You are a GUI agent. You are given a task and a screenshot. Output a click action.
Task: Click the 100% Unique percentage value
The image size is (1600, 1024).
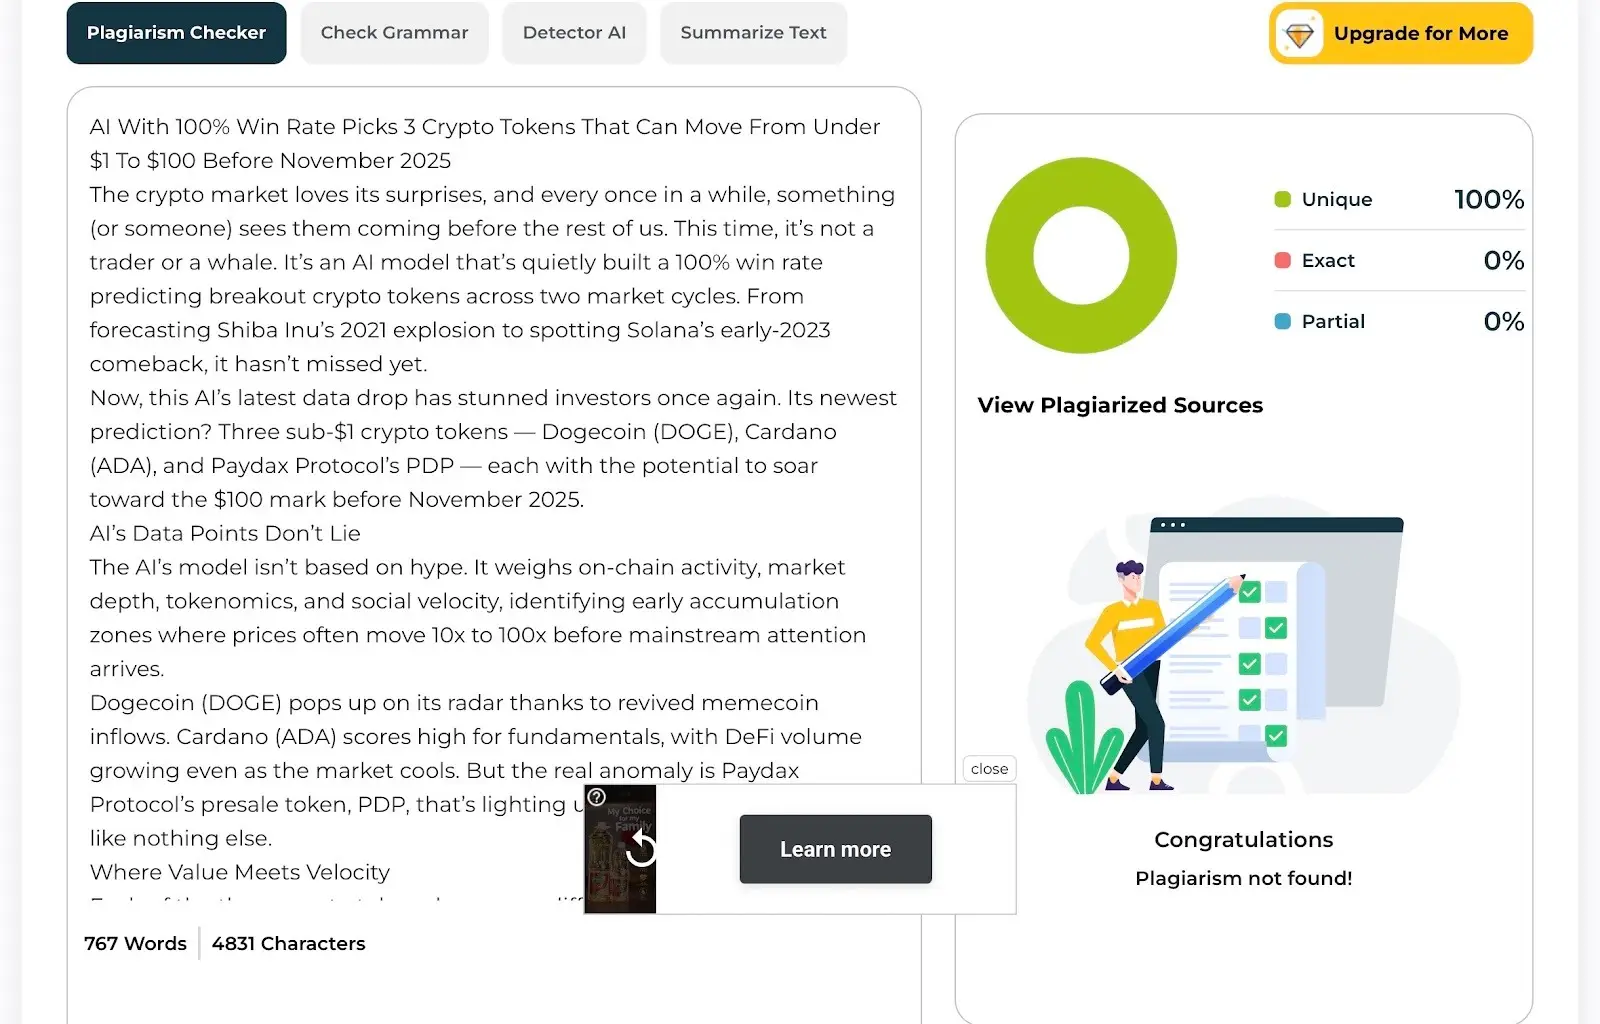1488,199
